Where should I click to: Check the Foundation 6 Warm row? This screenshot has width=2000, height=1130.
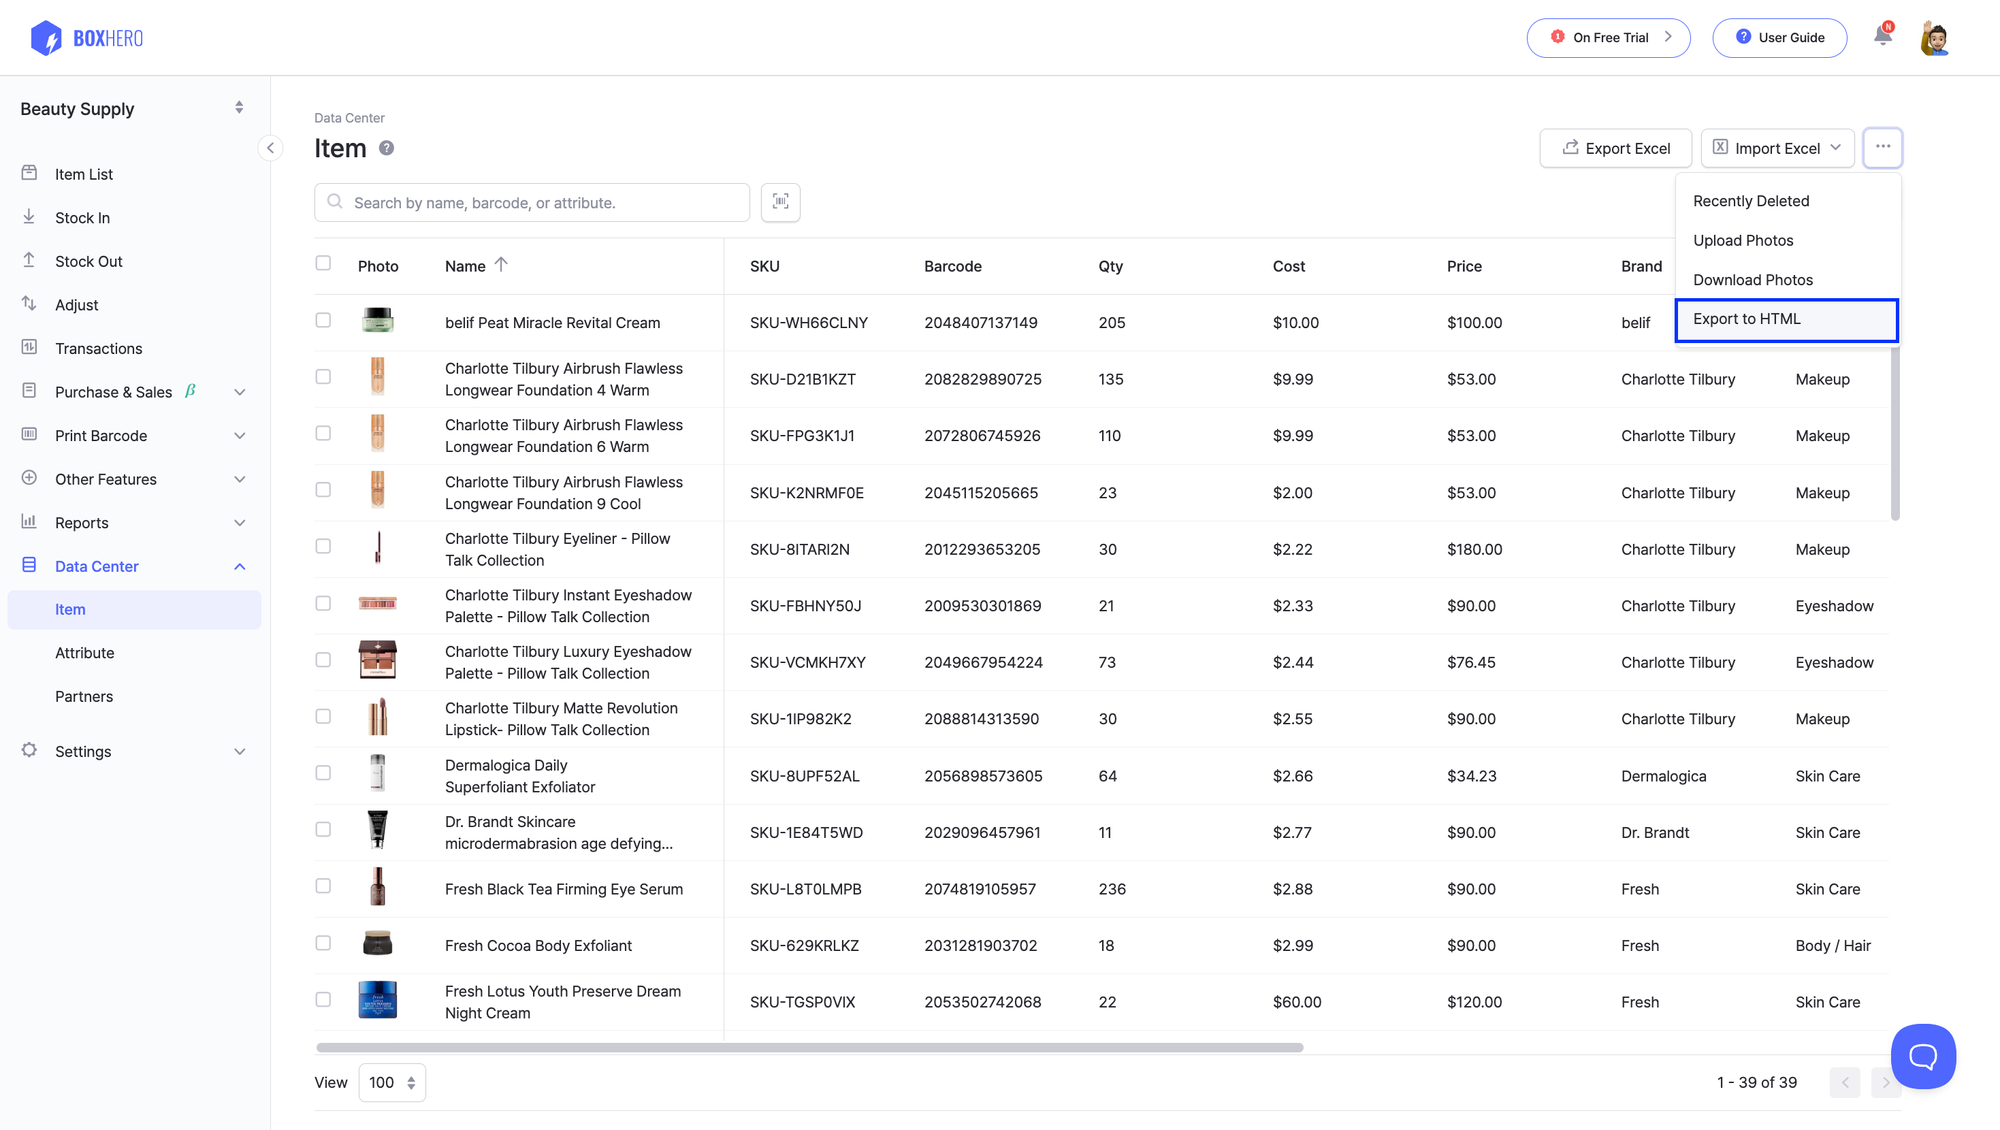(323, 433)
